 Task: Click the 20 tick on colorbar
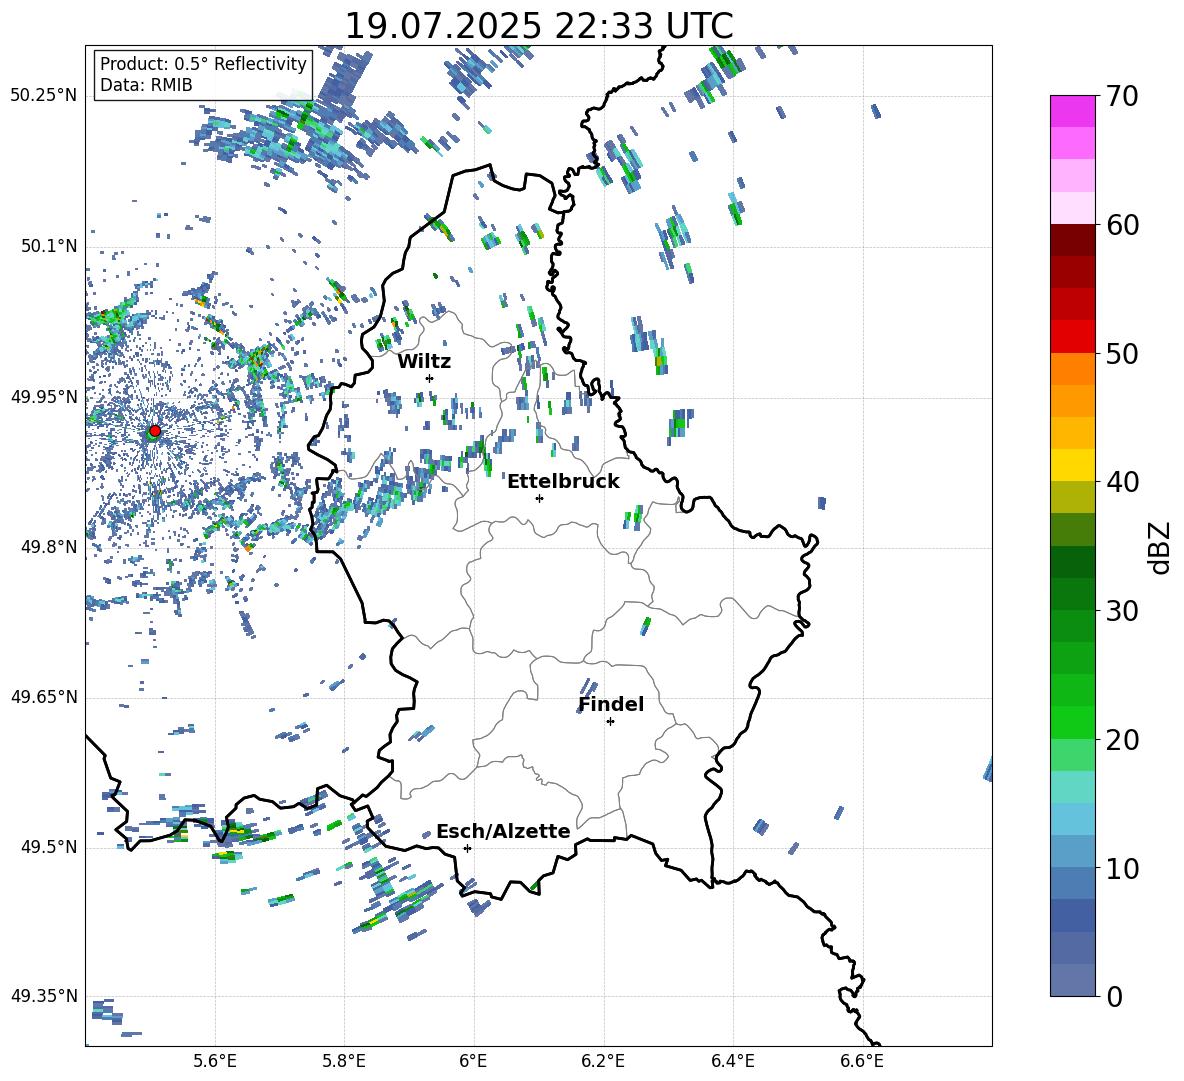pyautogui.click(x=1122, y=740)
